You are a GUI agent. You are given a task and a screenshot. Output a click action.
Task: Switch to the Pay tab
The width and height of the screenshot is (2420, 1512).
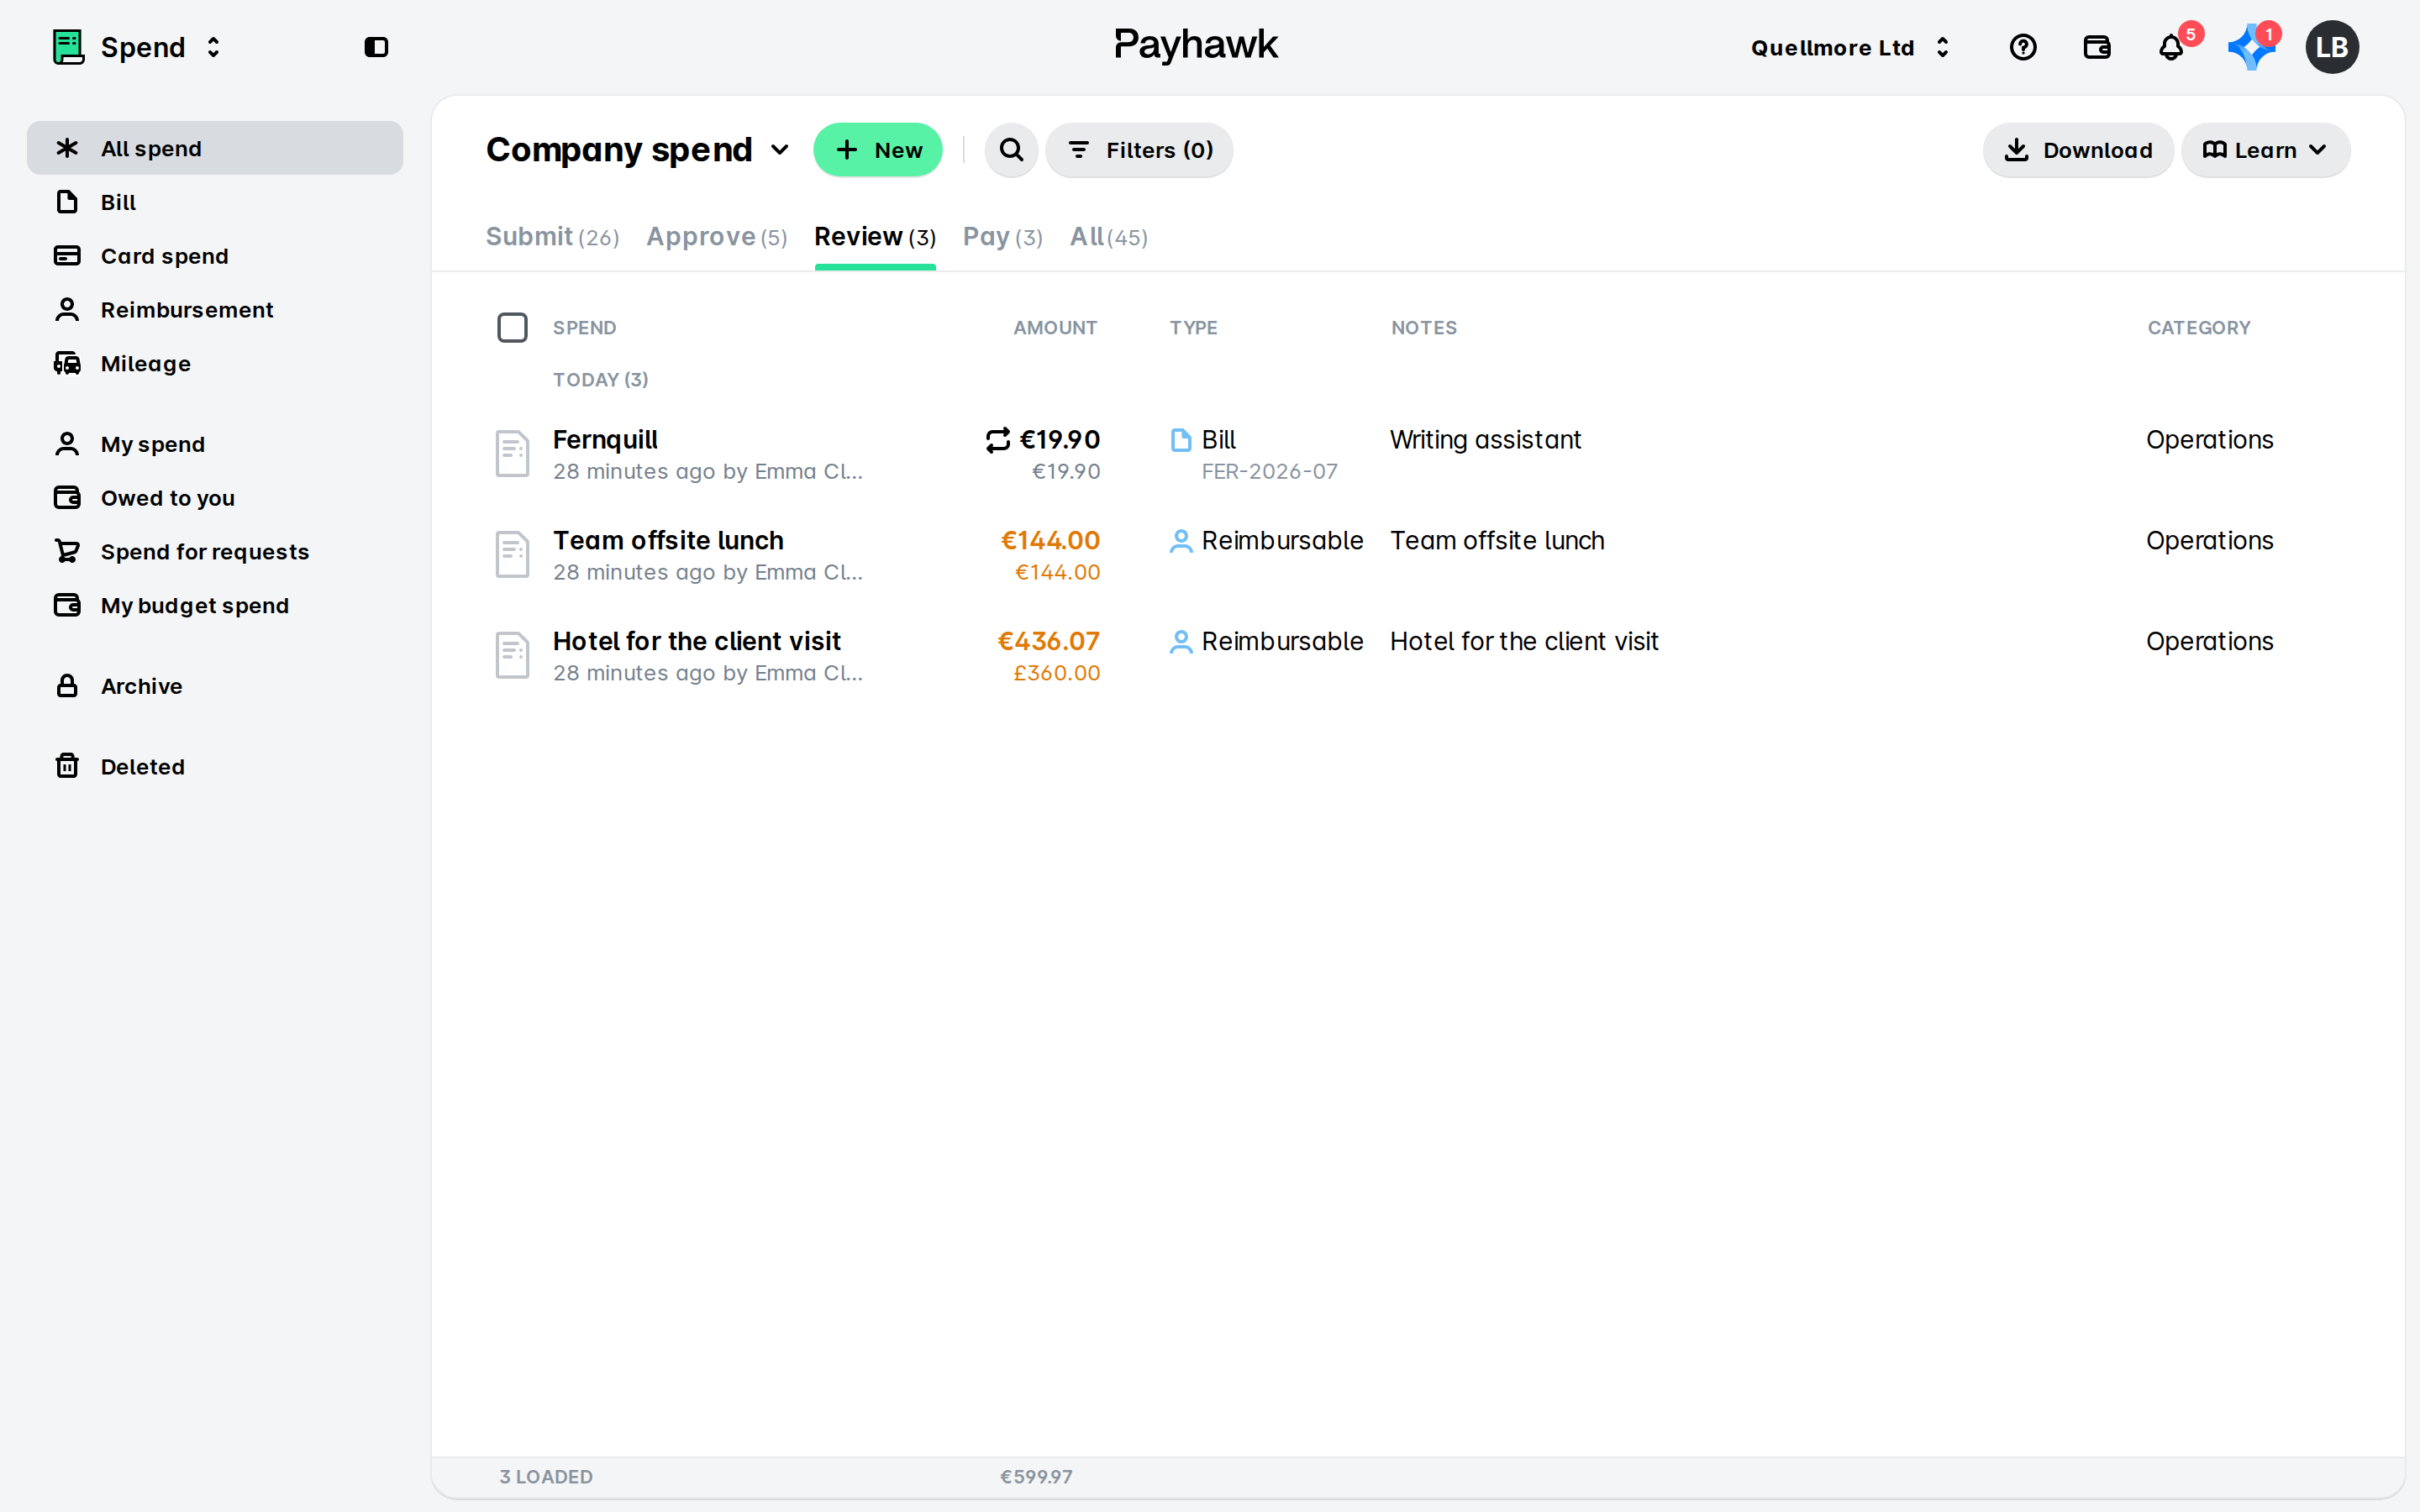pyautogui.click(x=1002, y=237)
